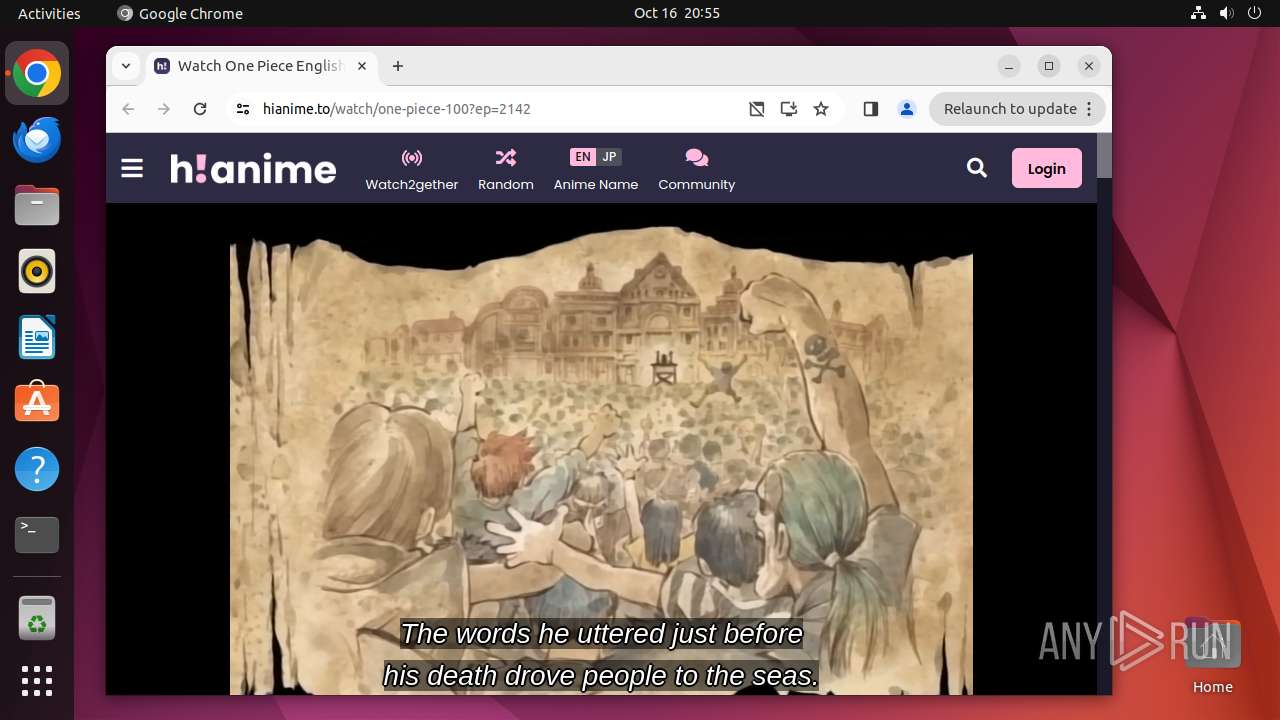Select the Watch One Piece English tab
Viewport: 1280px width, 720px height.
coord(260,66)
